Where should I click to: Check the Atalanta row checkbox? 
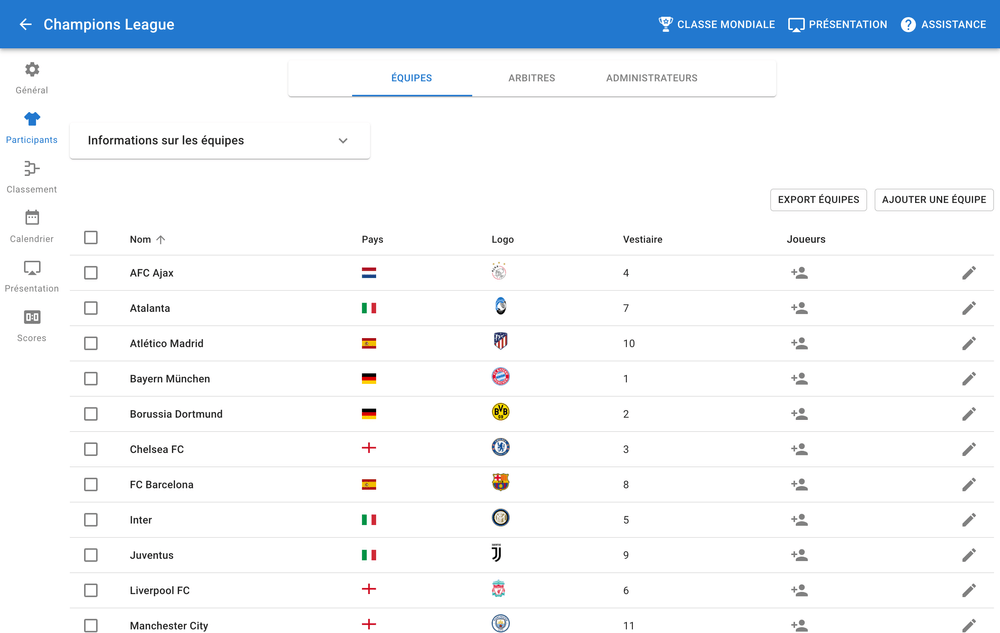pos(91,308)
